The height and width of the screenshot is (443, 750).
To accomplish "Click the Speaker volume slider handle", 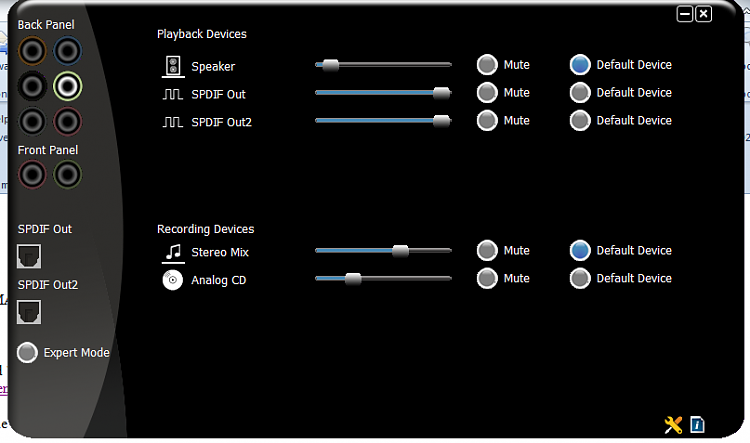I will click(331, 65).
